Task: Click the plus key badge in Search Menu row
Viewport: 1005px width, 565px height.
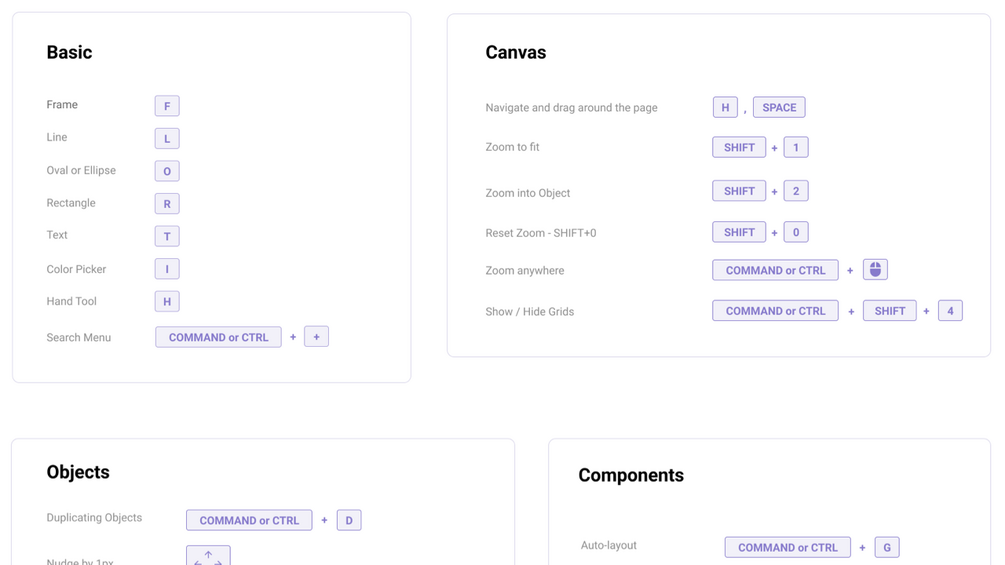Action: (316, 337)
